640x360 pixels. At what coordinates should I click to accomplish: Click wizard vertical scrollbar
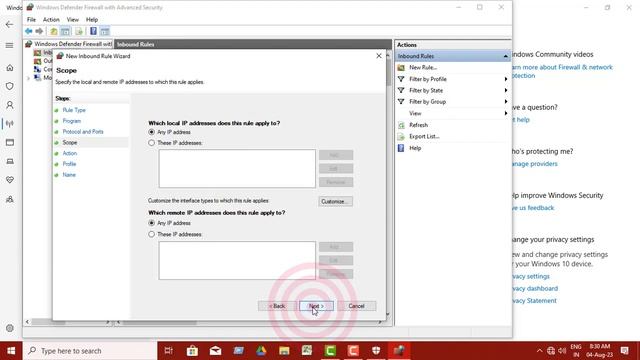pos(388,184)
